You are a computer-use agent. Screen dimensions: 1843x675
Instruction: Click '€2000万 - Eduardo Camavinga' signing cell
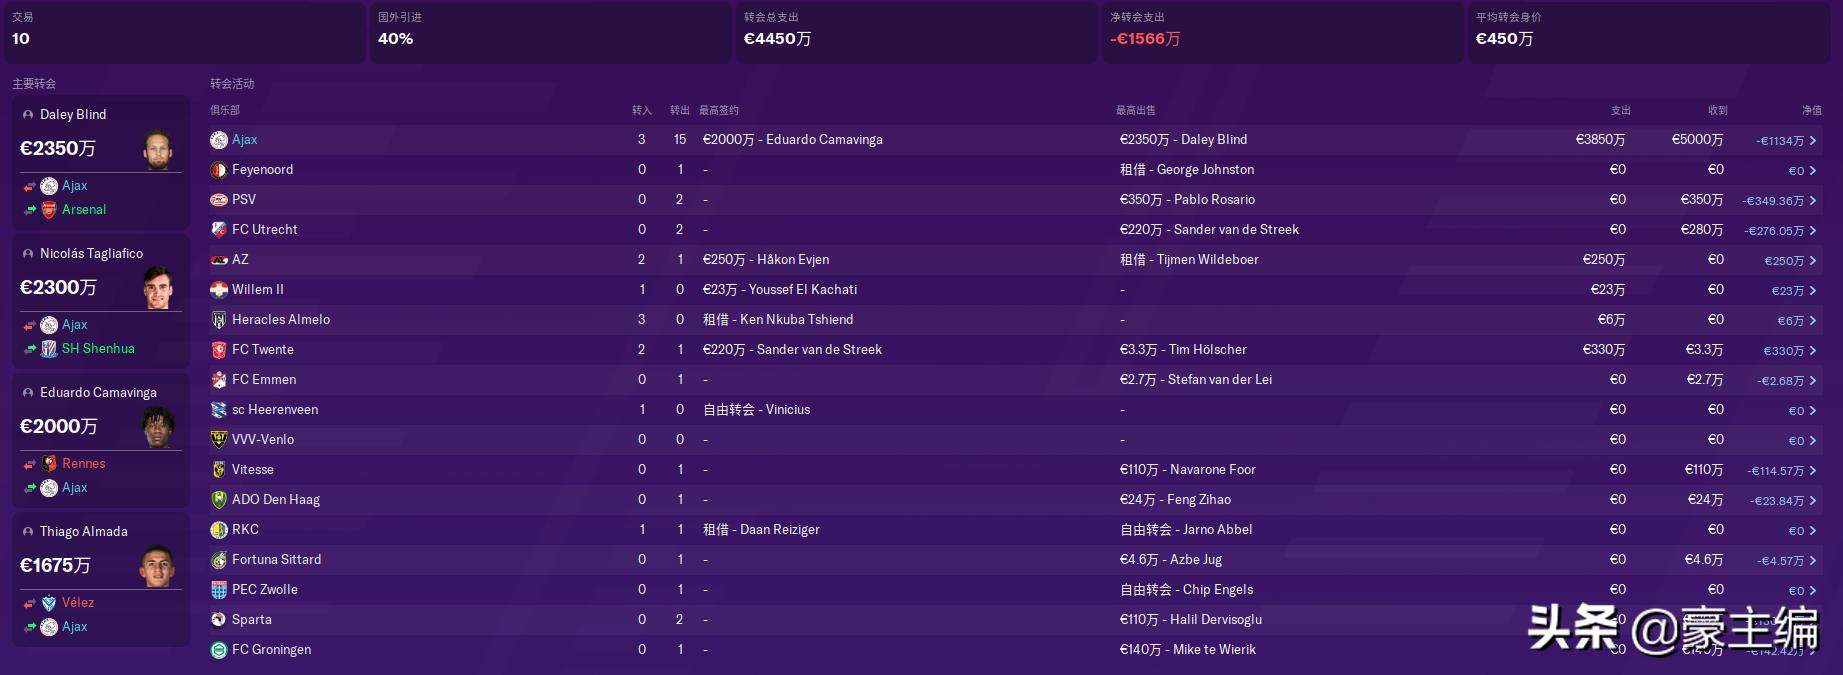(x=793, y=140)
